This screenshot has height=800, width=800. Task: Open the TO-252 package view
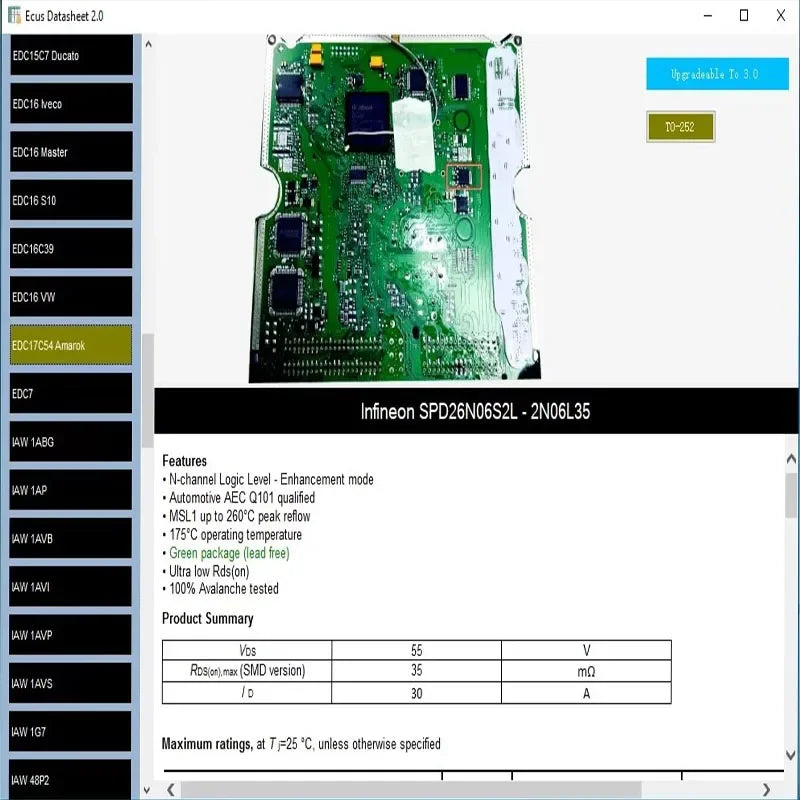[680, 128]
